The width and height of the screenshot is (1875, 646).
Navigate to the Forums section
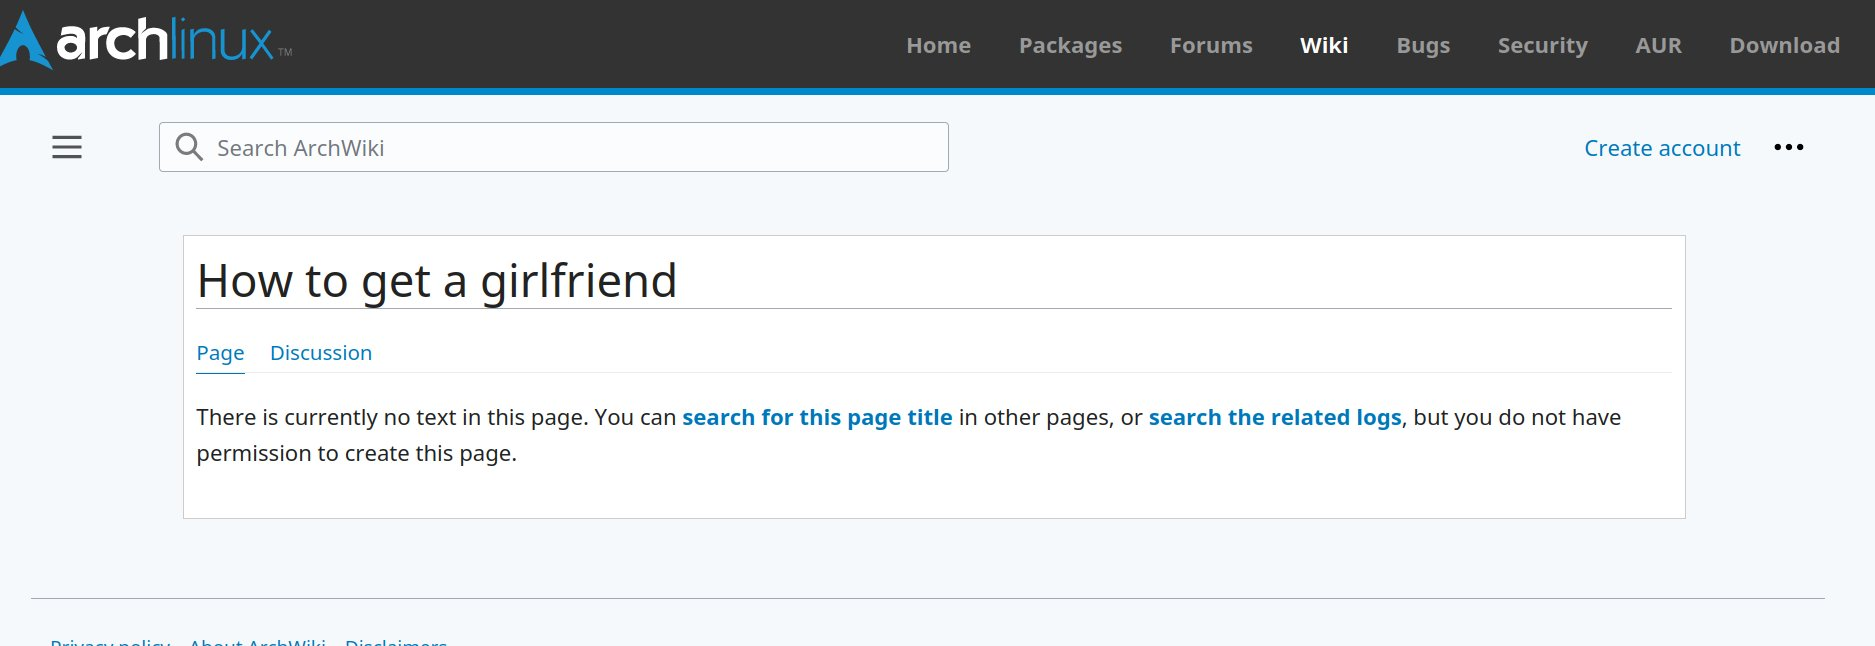[x=1211, y=45]
